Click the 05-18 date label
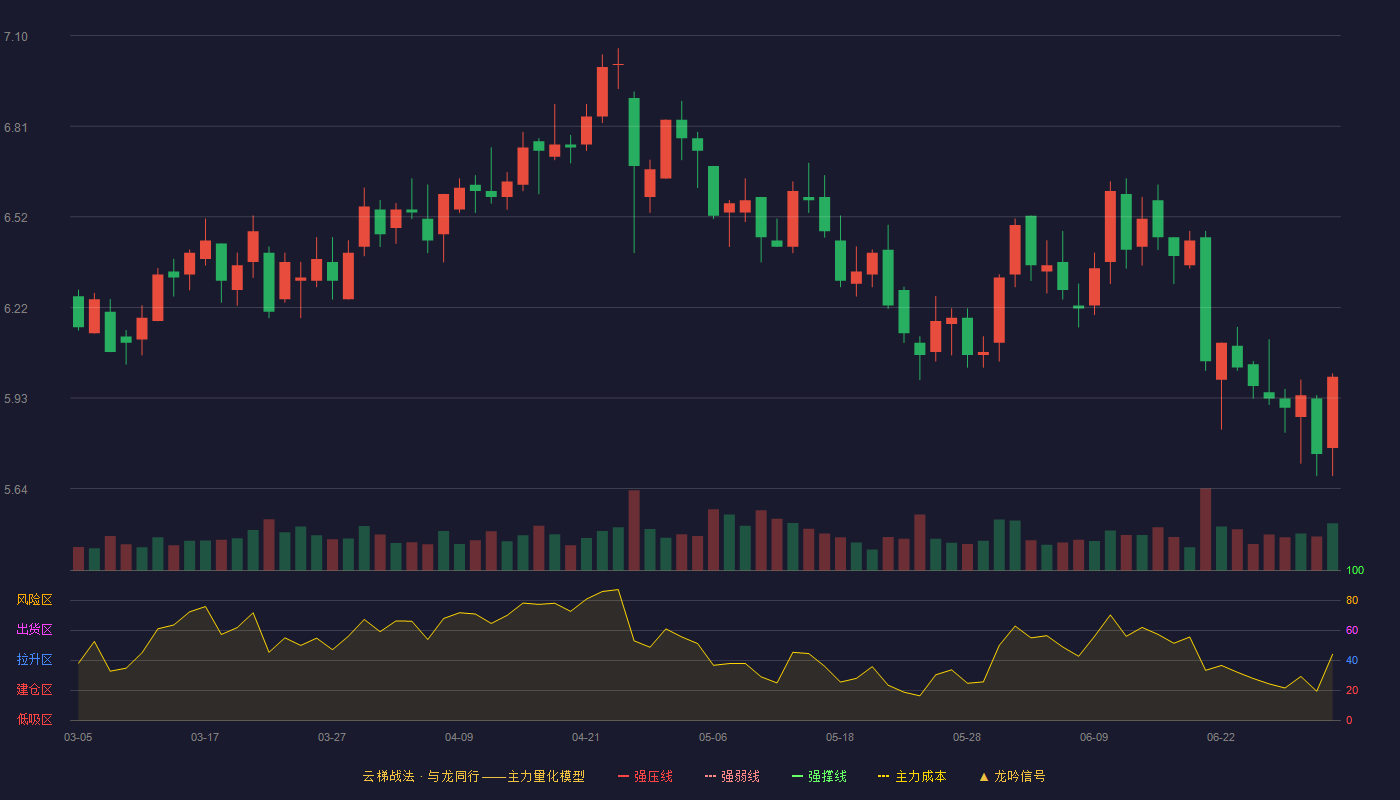1400x800 pixels. (840, 737)
